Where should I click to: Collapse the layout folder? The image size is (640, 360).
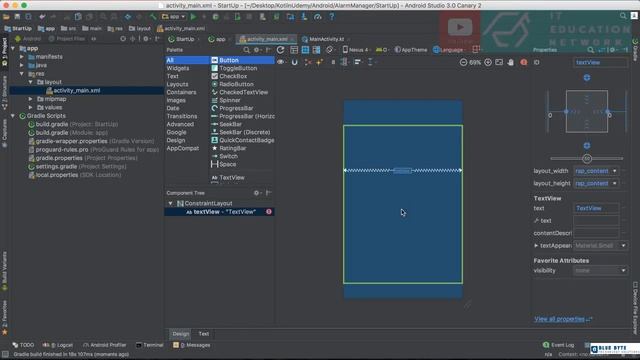(x=31, y=82)
